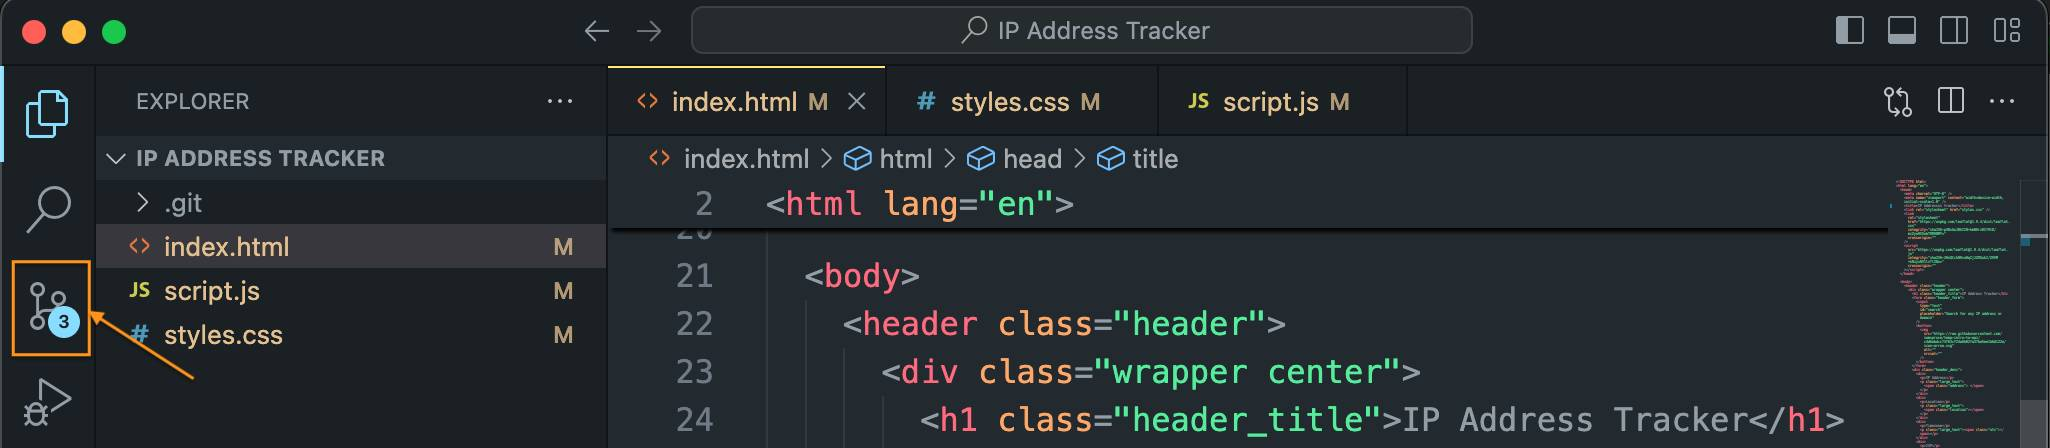This screenshot has height=448, width=2050.
Task: Click the html breadcrumb item
Action: pos(888,158)
